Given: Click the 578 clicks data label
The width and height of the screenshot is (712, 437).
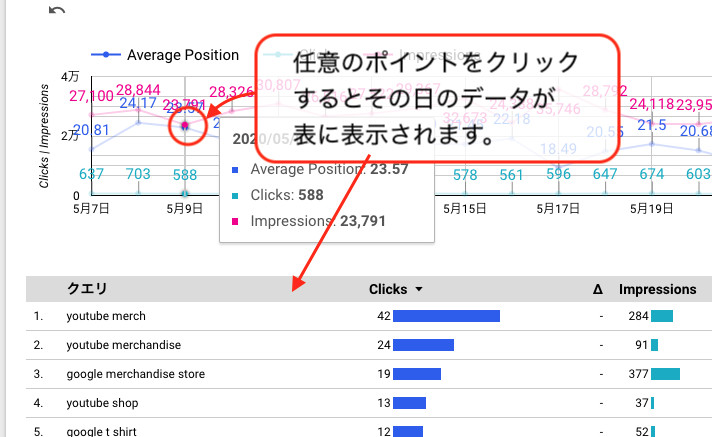Looking at the screenshot, I should pyautogui.click(x=465, y=175).
